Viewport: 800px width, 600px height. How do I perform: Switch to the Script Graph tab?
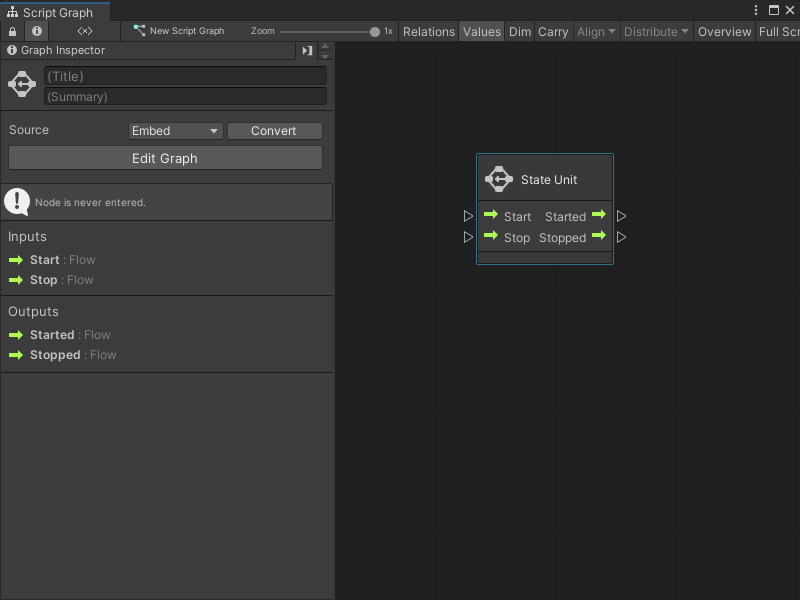(55, 12)
